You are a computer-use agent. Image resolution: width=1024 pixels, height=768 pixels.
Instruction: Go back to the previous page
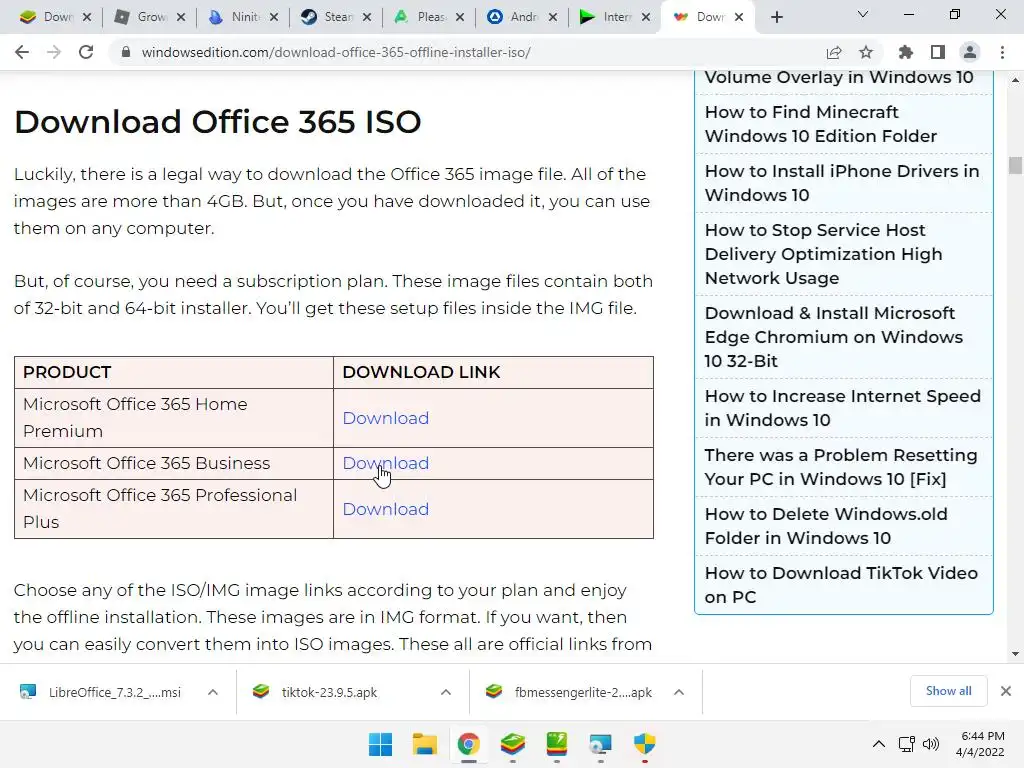(22, 52)
